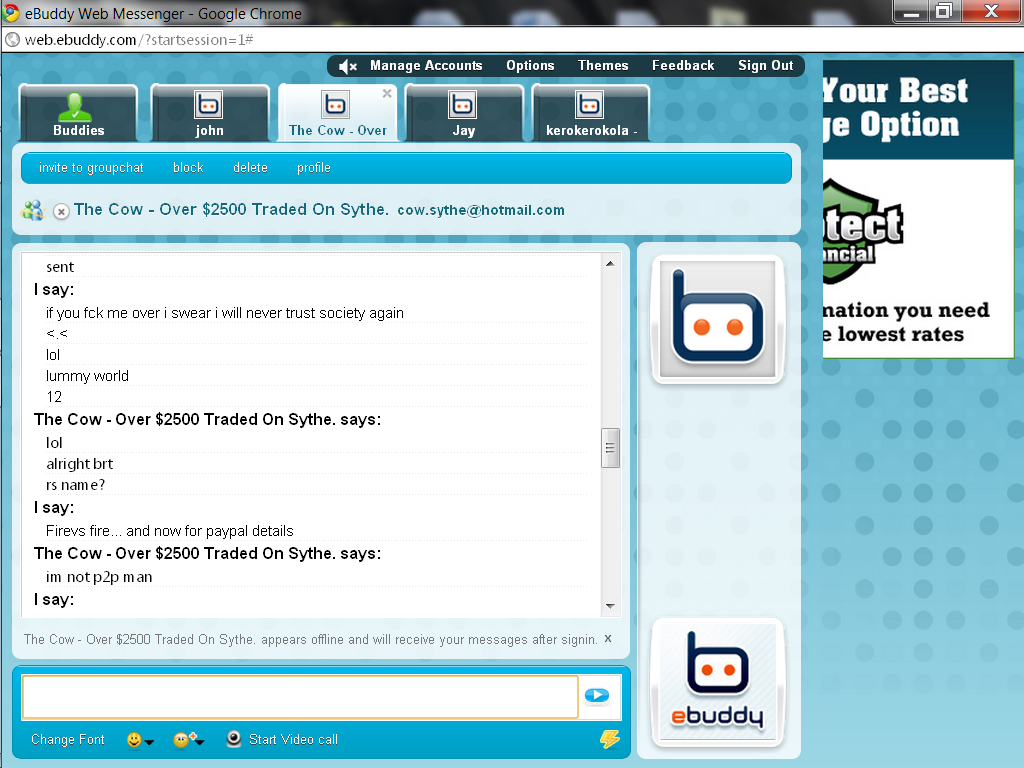Minimize the Chrome window
Viewport: 1024px width, 768px height.
click(x=912, y=12)
